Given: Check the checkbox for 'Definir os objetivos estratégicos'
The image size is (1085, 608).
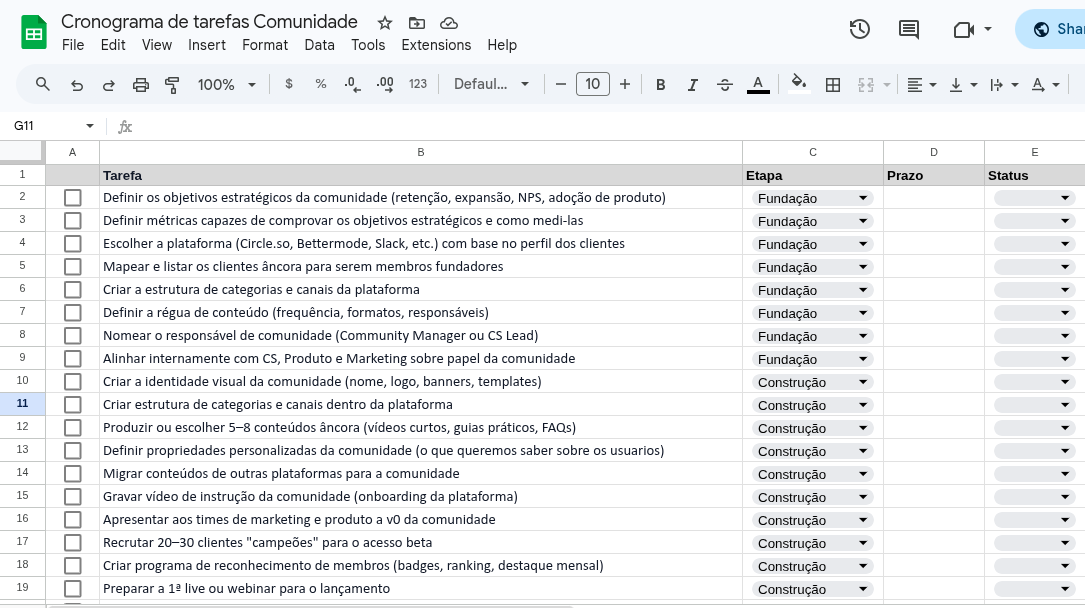Looking at the screenshot, I should click(x=72, y=197).
